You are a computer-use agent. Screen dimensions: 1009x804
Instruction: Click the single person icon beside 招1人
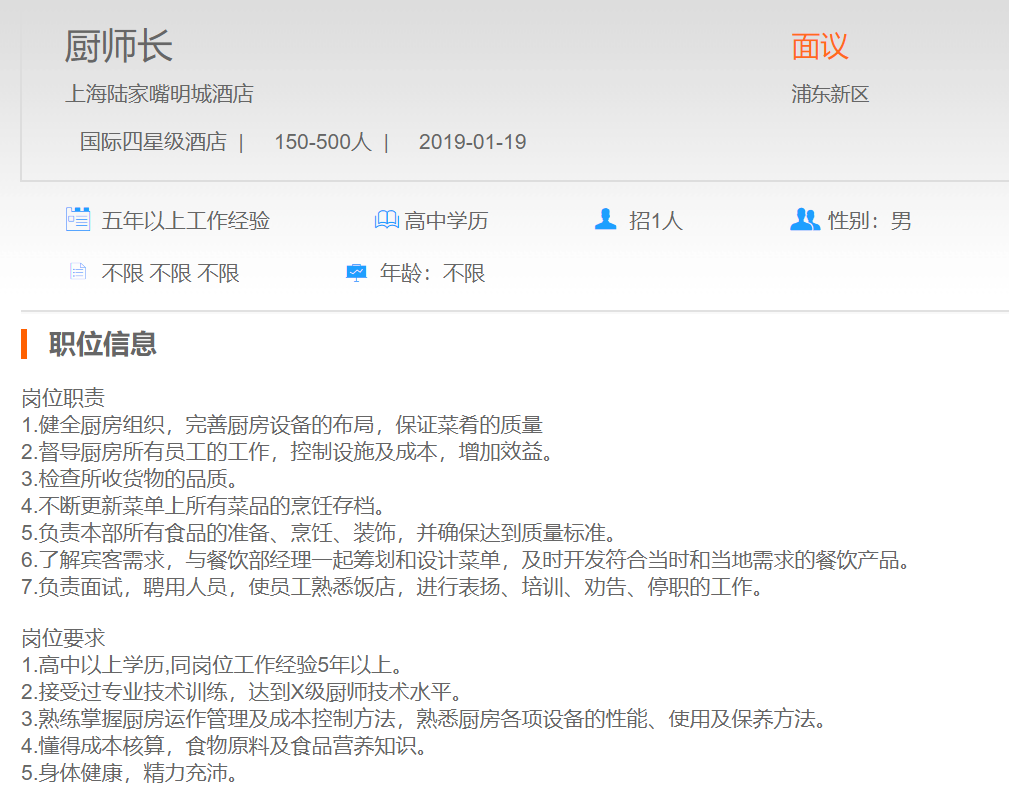click(x=605, y=219)
